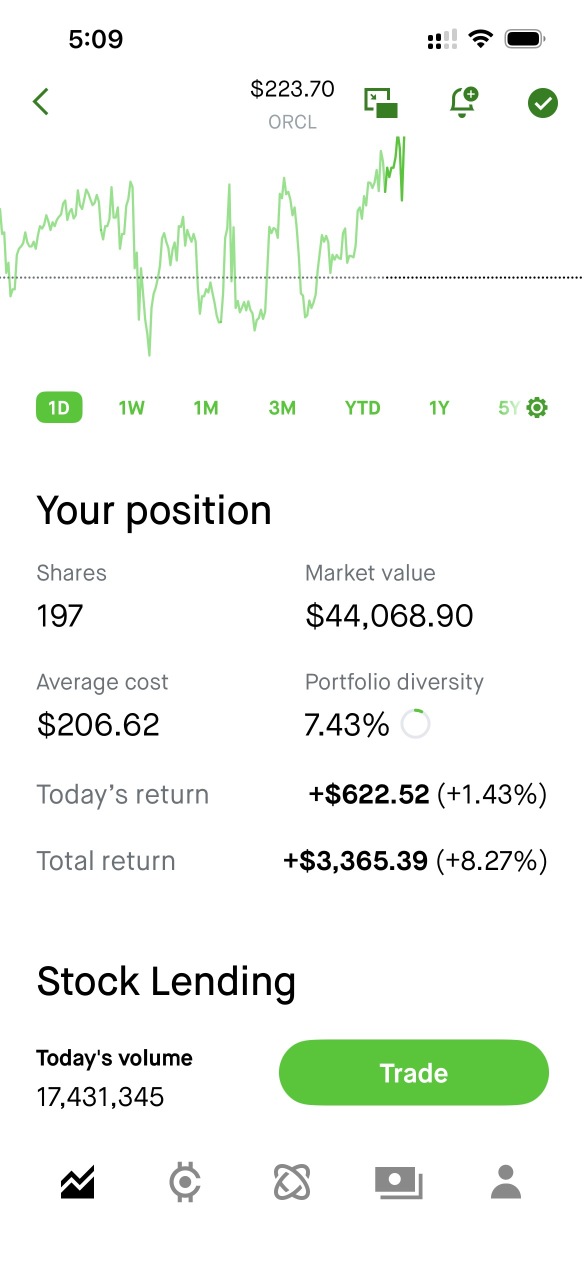The width and height of the screenshot is (585, 1266).
Task: Tap the green checkmark watchlist icon
Action: pos(543,102)
